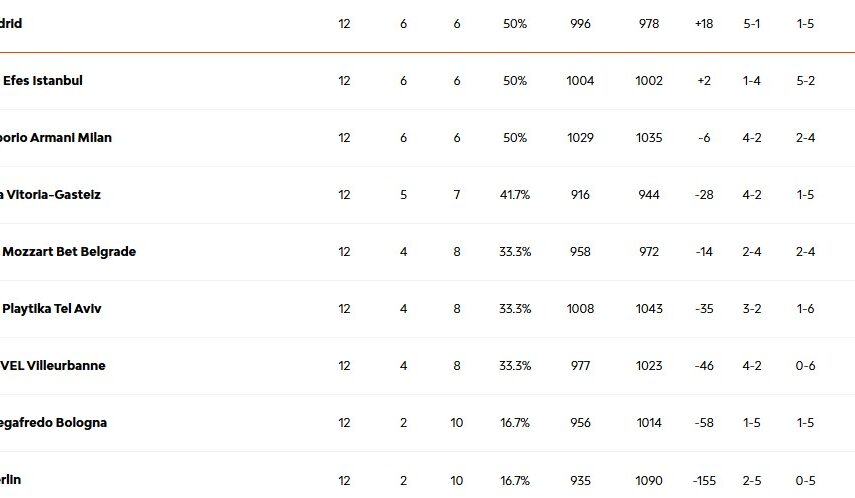The height and width of the screenshot is (498, 855).
Task: Select the Bologna team name
Action: point(54,423)
